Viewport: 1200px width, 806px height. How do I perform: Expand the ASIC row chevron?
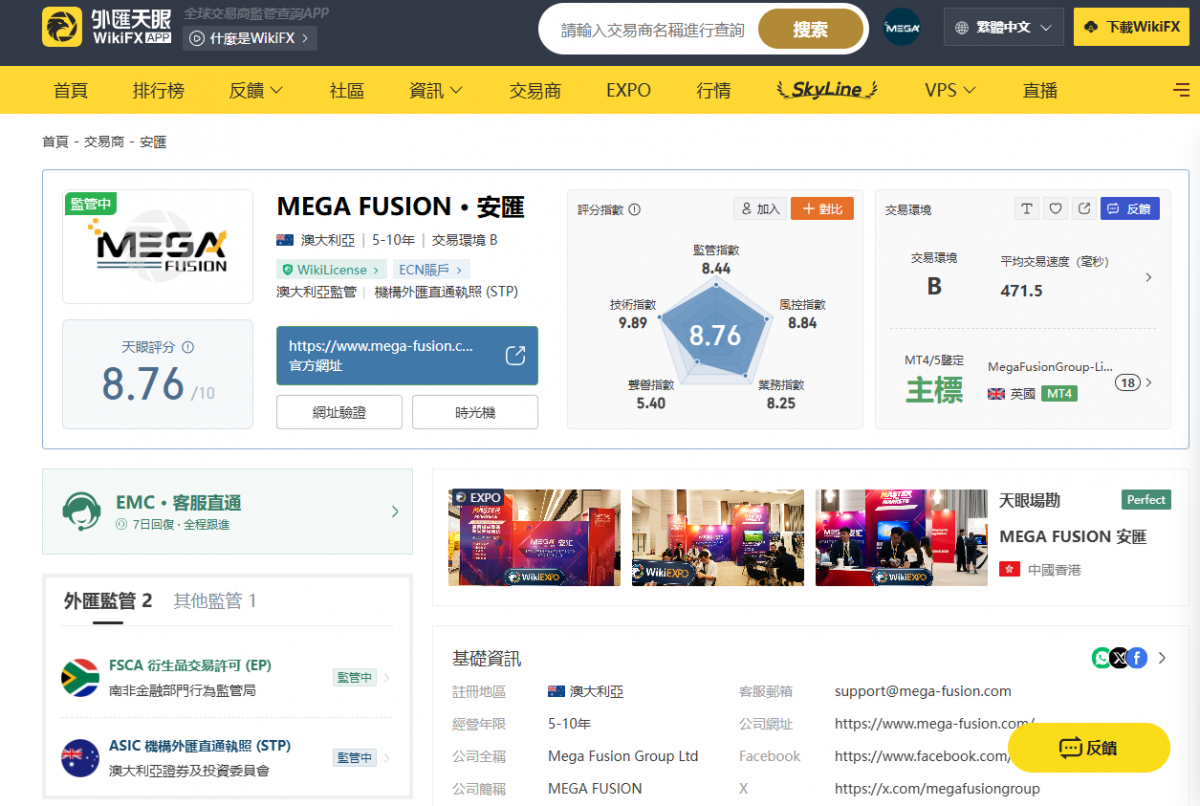click(x=387, y=758)
